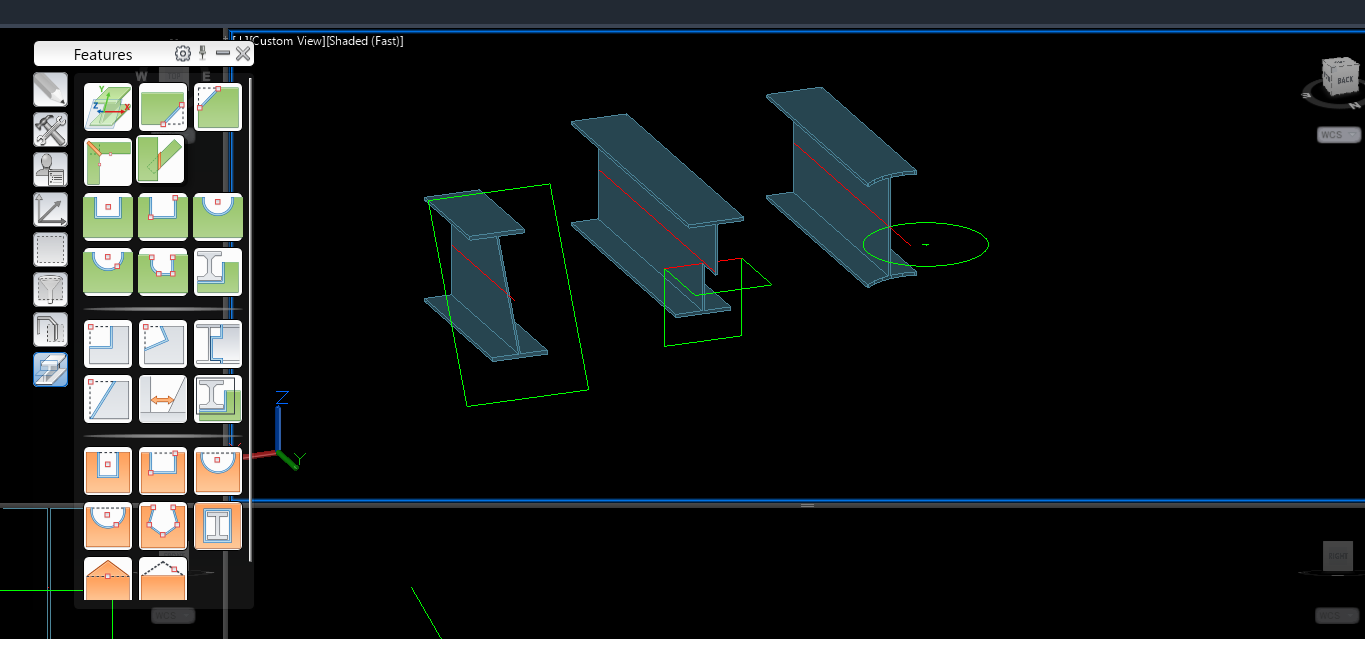Image resolution: width=1365 pixels, height=654 pixels.
Task: Choose the gray I-beam parametric cope tool
Action: [218, 344]
